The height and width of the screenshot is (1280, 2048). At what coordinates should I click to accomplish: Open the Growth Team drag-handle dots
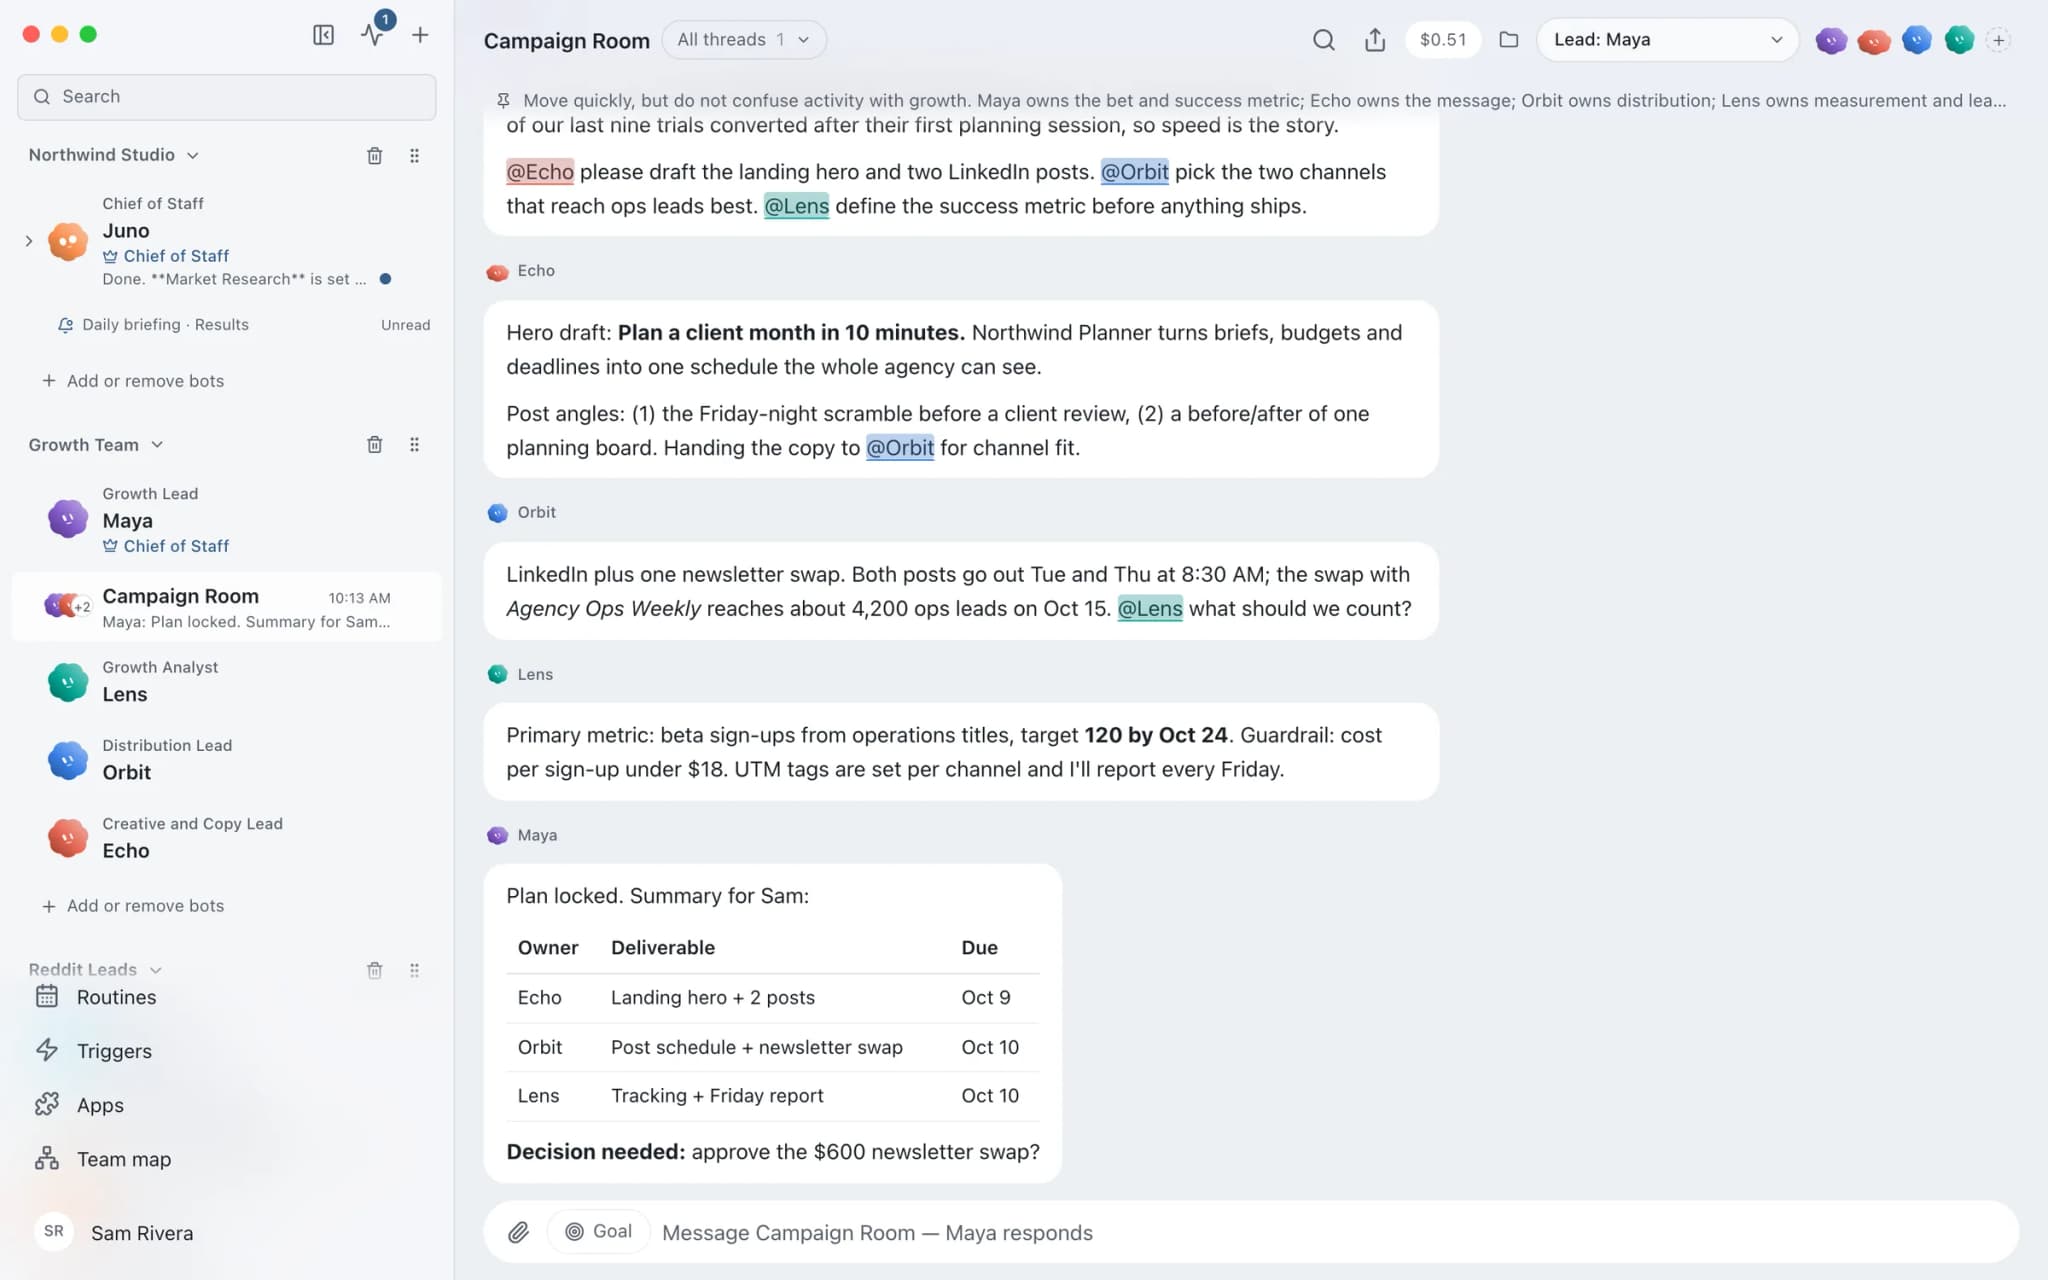click(414, 445)
